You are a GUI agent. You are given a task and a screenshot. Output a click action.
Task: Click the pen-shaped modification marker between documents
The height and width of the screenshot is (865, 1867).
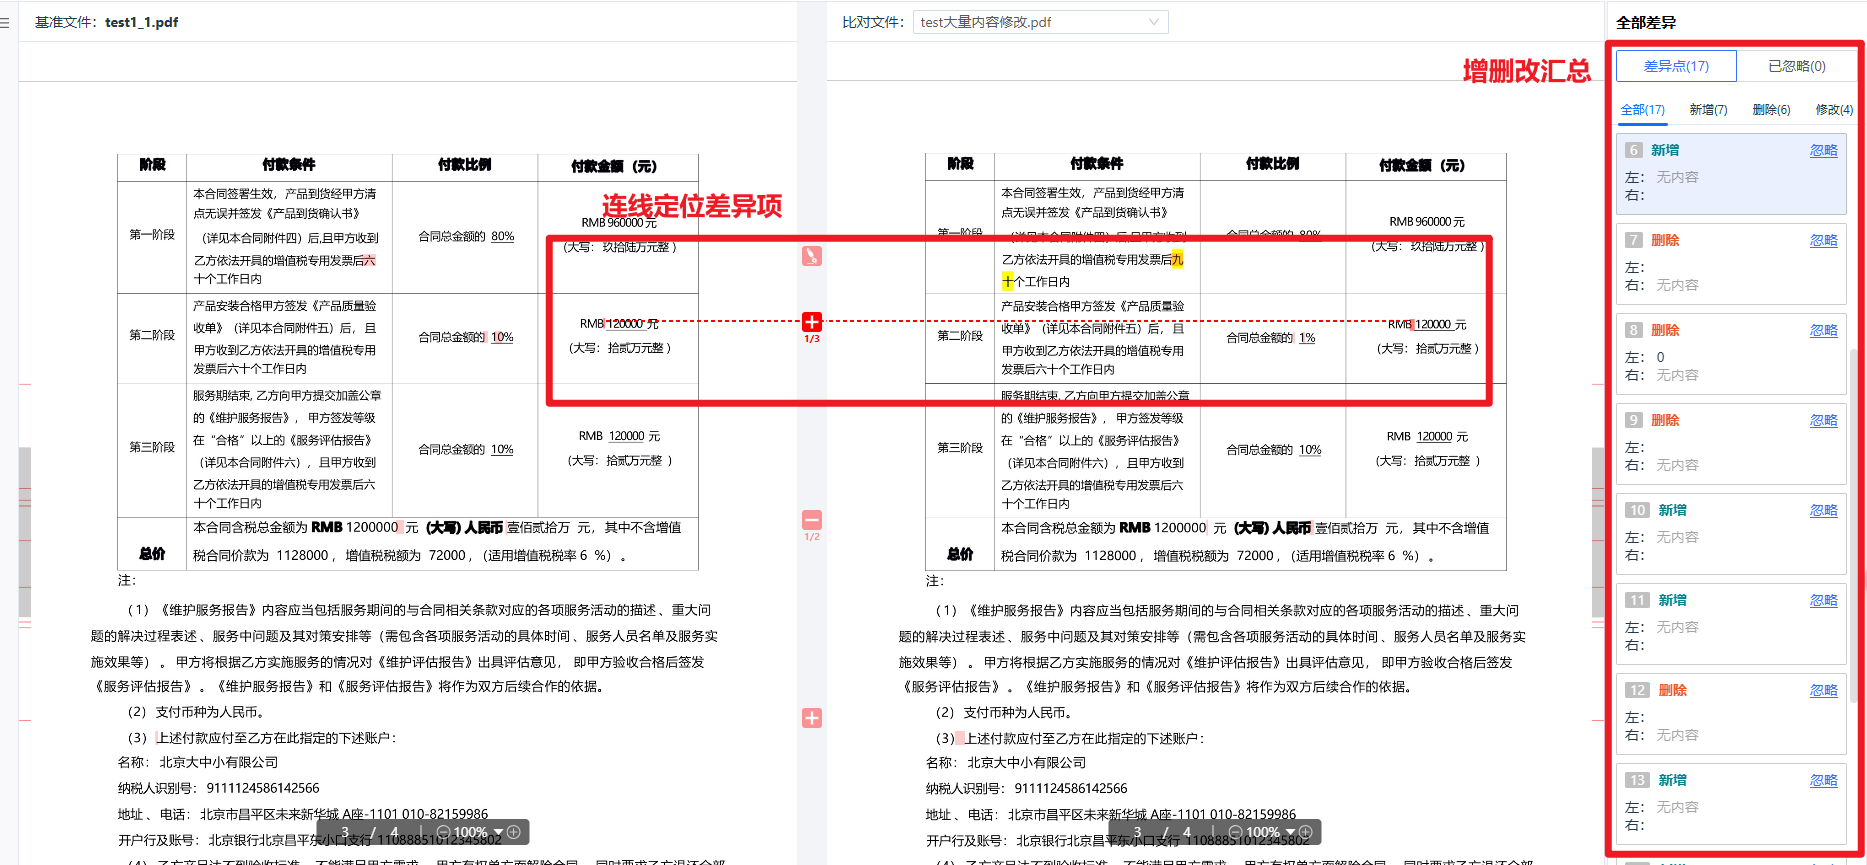[812, 256]
